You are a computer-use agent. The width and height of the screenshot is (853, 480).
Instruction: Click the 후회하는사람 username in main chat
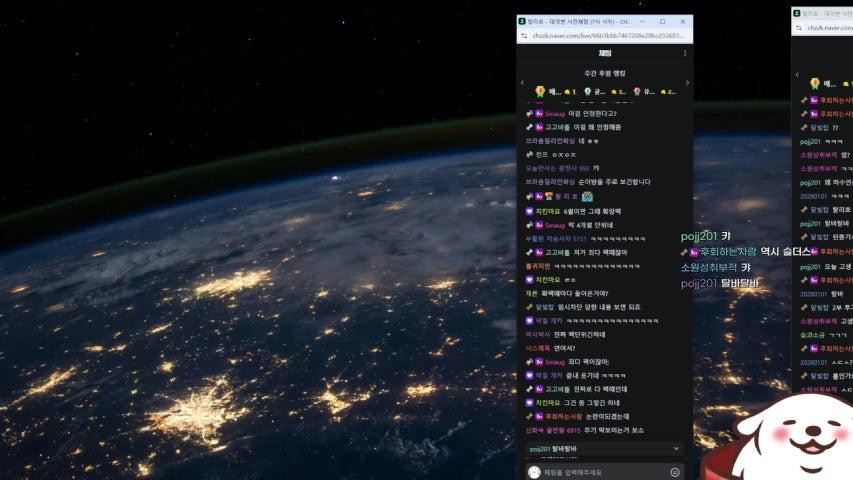[563, 416]
